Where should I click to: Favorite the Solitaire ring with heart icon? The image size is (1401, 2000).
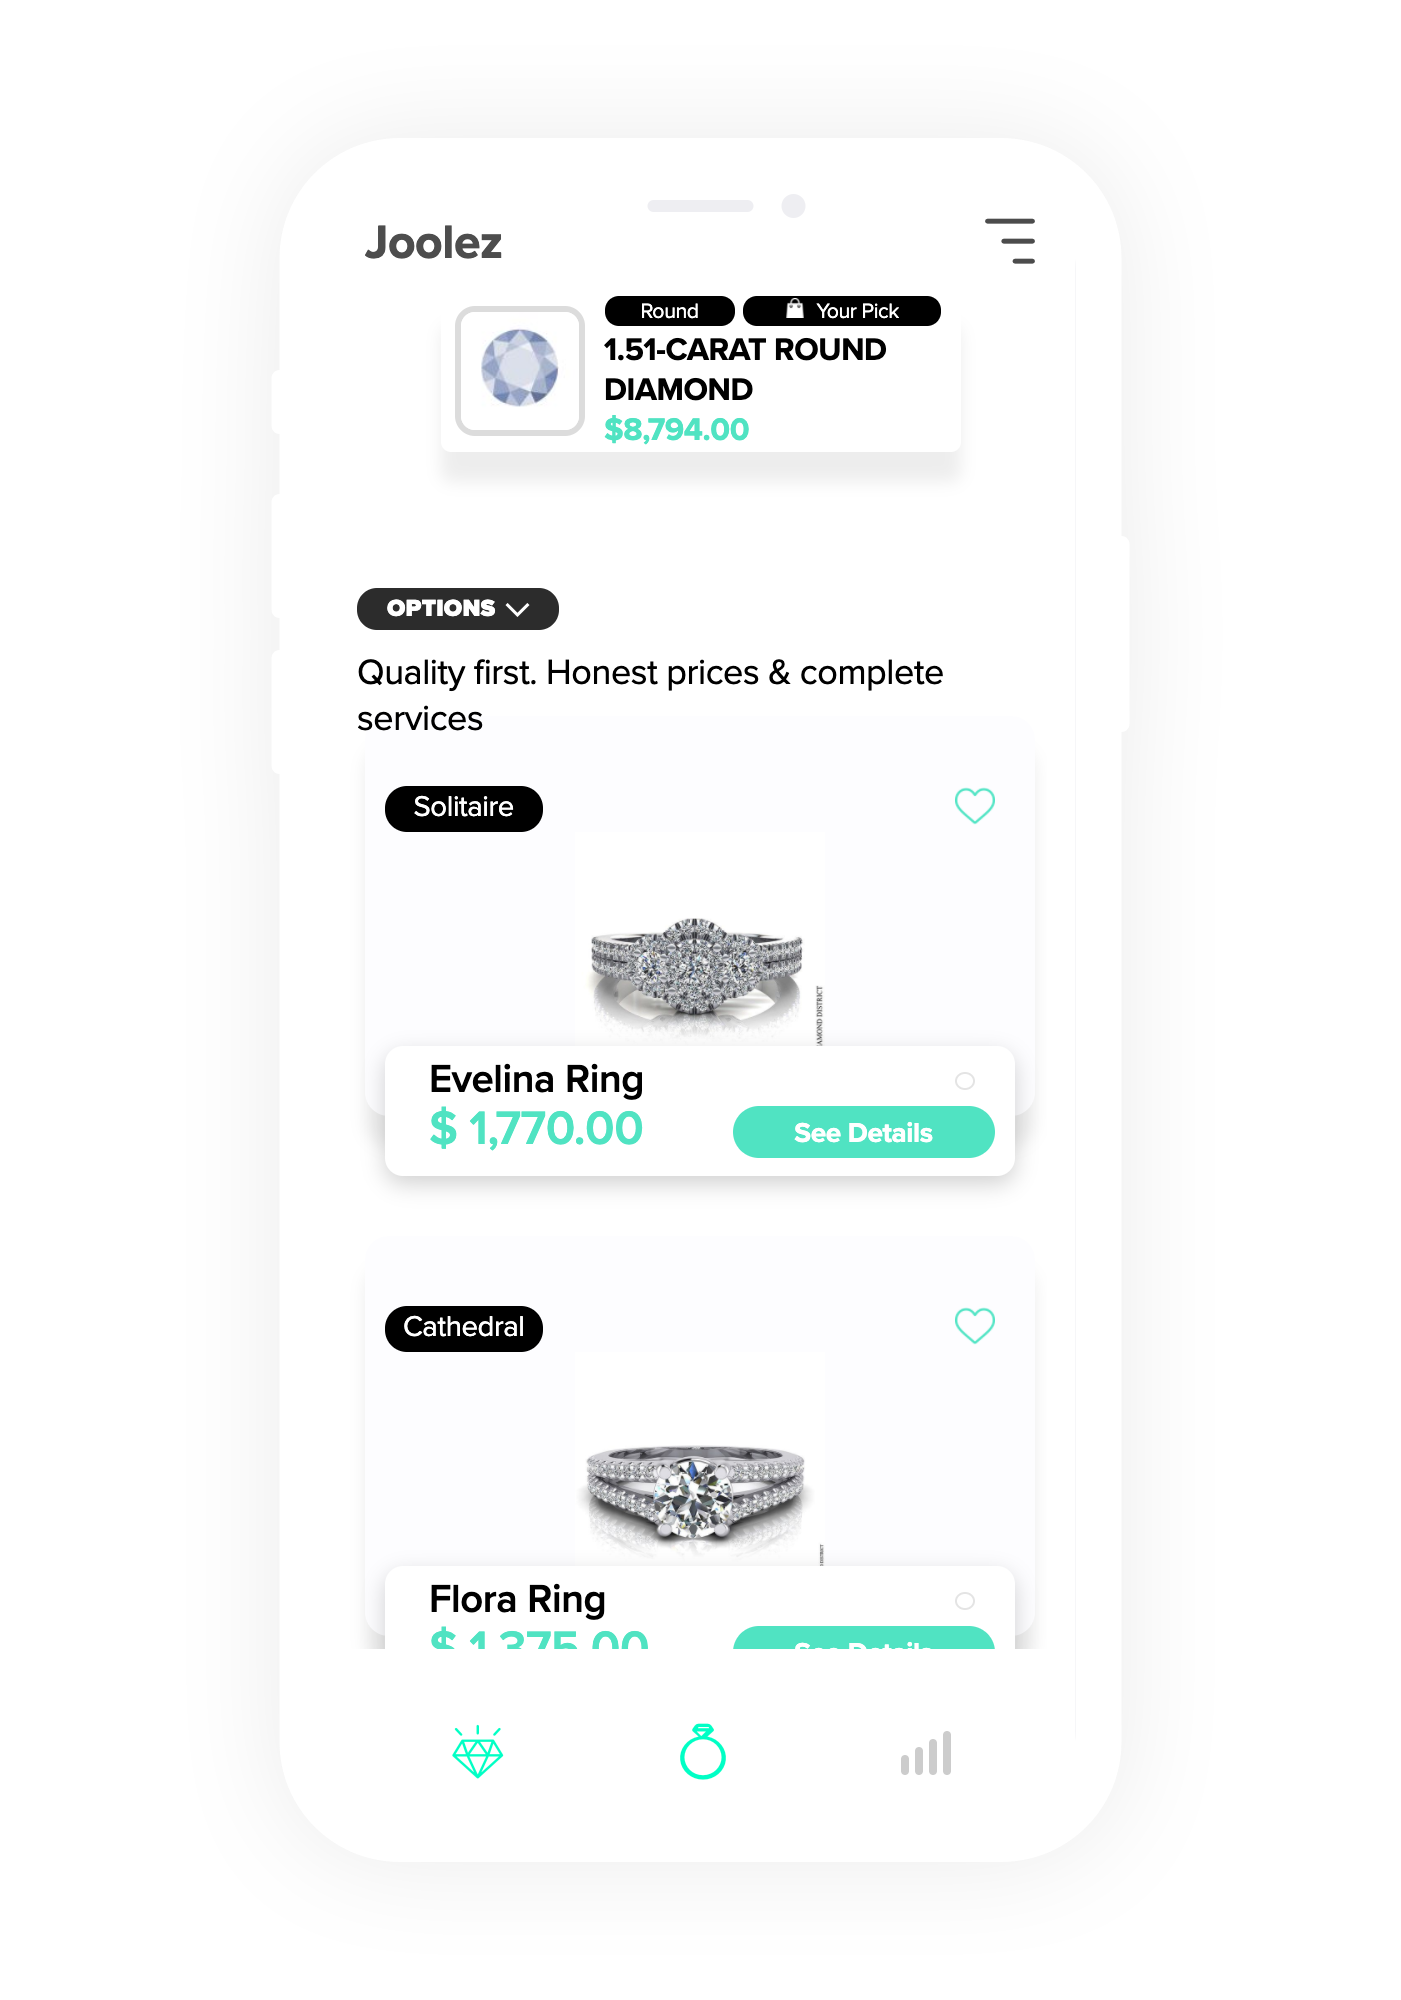tap(975, 806)
